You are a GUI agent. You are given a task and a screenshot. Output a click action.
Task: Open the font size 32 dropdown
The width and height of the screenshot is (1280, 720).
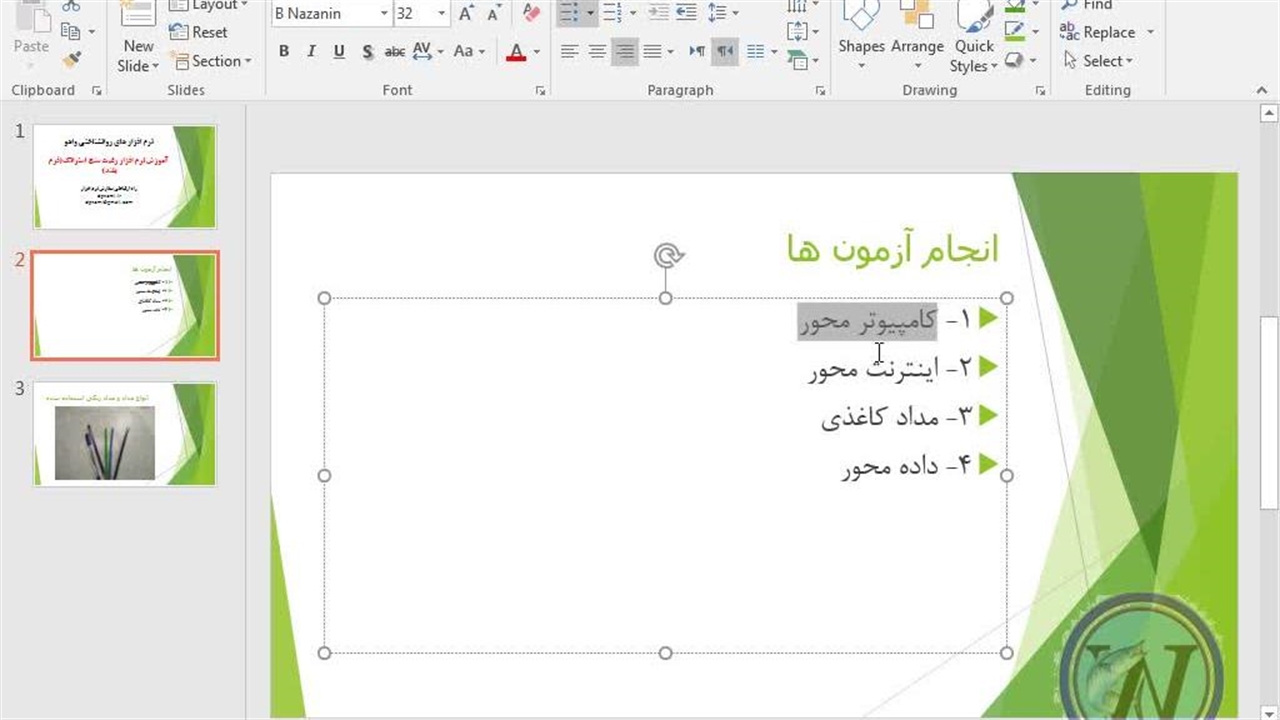click(441, 13)
